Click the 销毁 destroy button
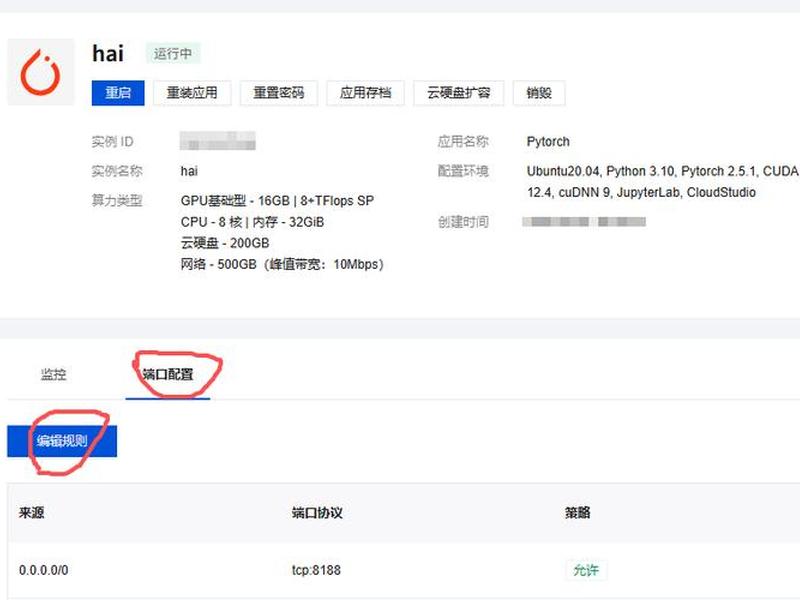Image resolution: width=800 pixels, height=600 pixels. tap(539, 93)
